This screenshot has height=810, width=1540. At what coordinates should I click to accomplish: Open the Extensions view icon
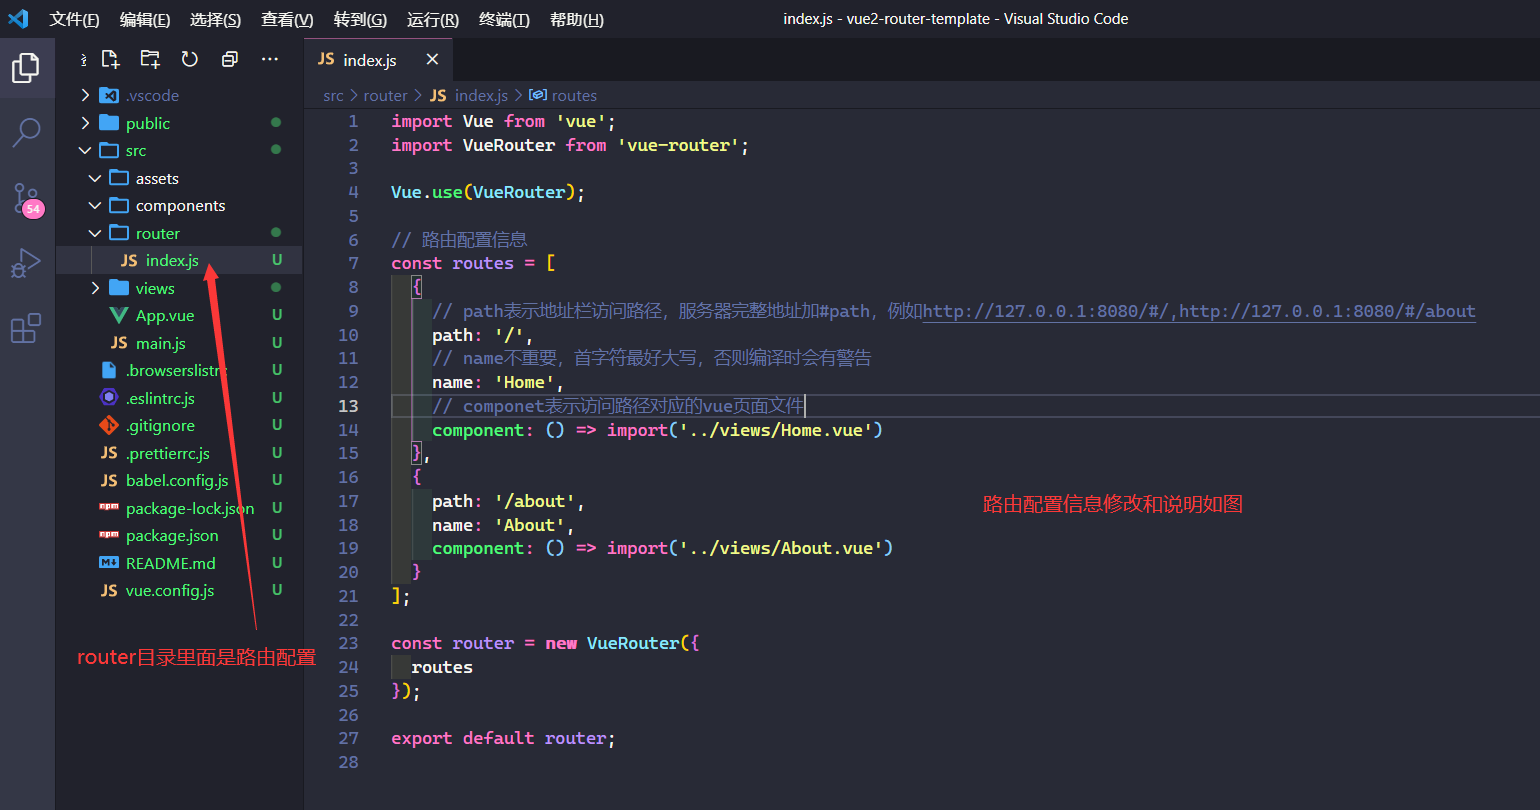[x=26, y=328]
